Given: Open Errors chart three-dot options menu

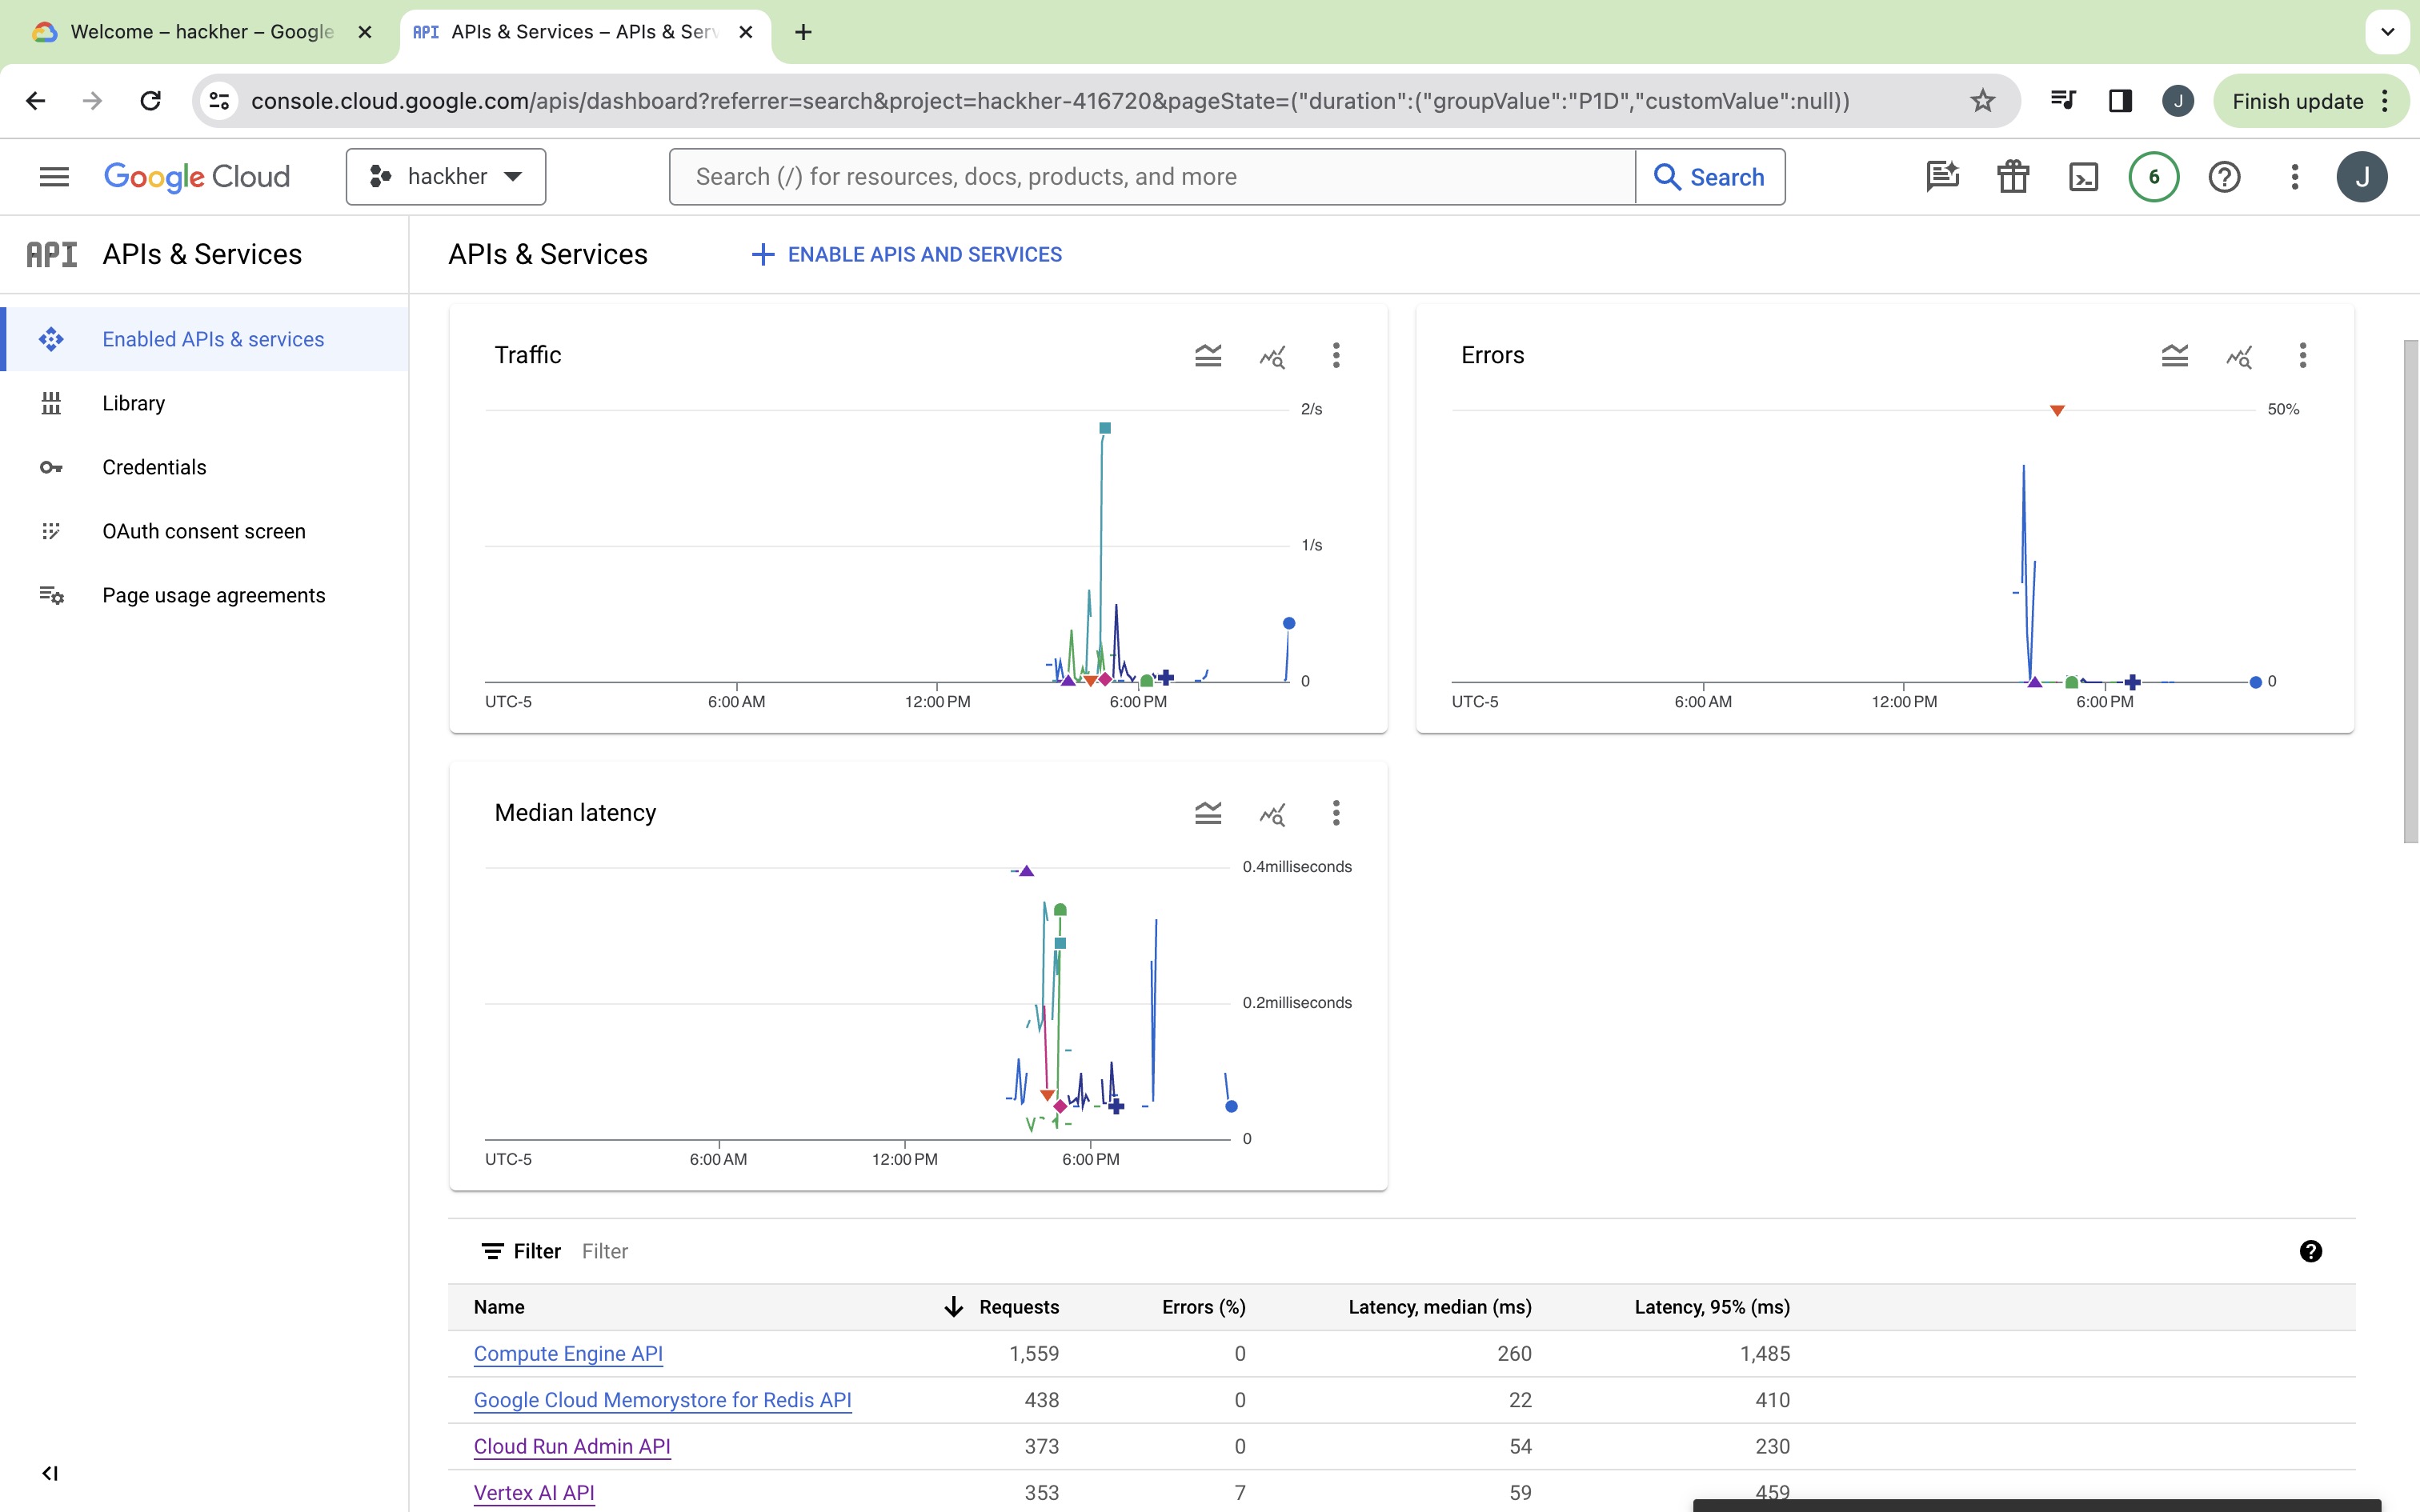Looking at the screenshot, I should point(2302,355).
